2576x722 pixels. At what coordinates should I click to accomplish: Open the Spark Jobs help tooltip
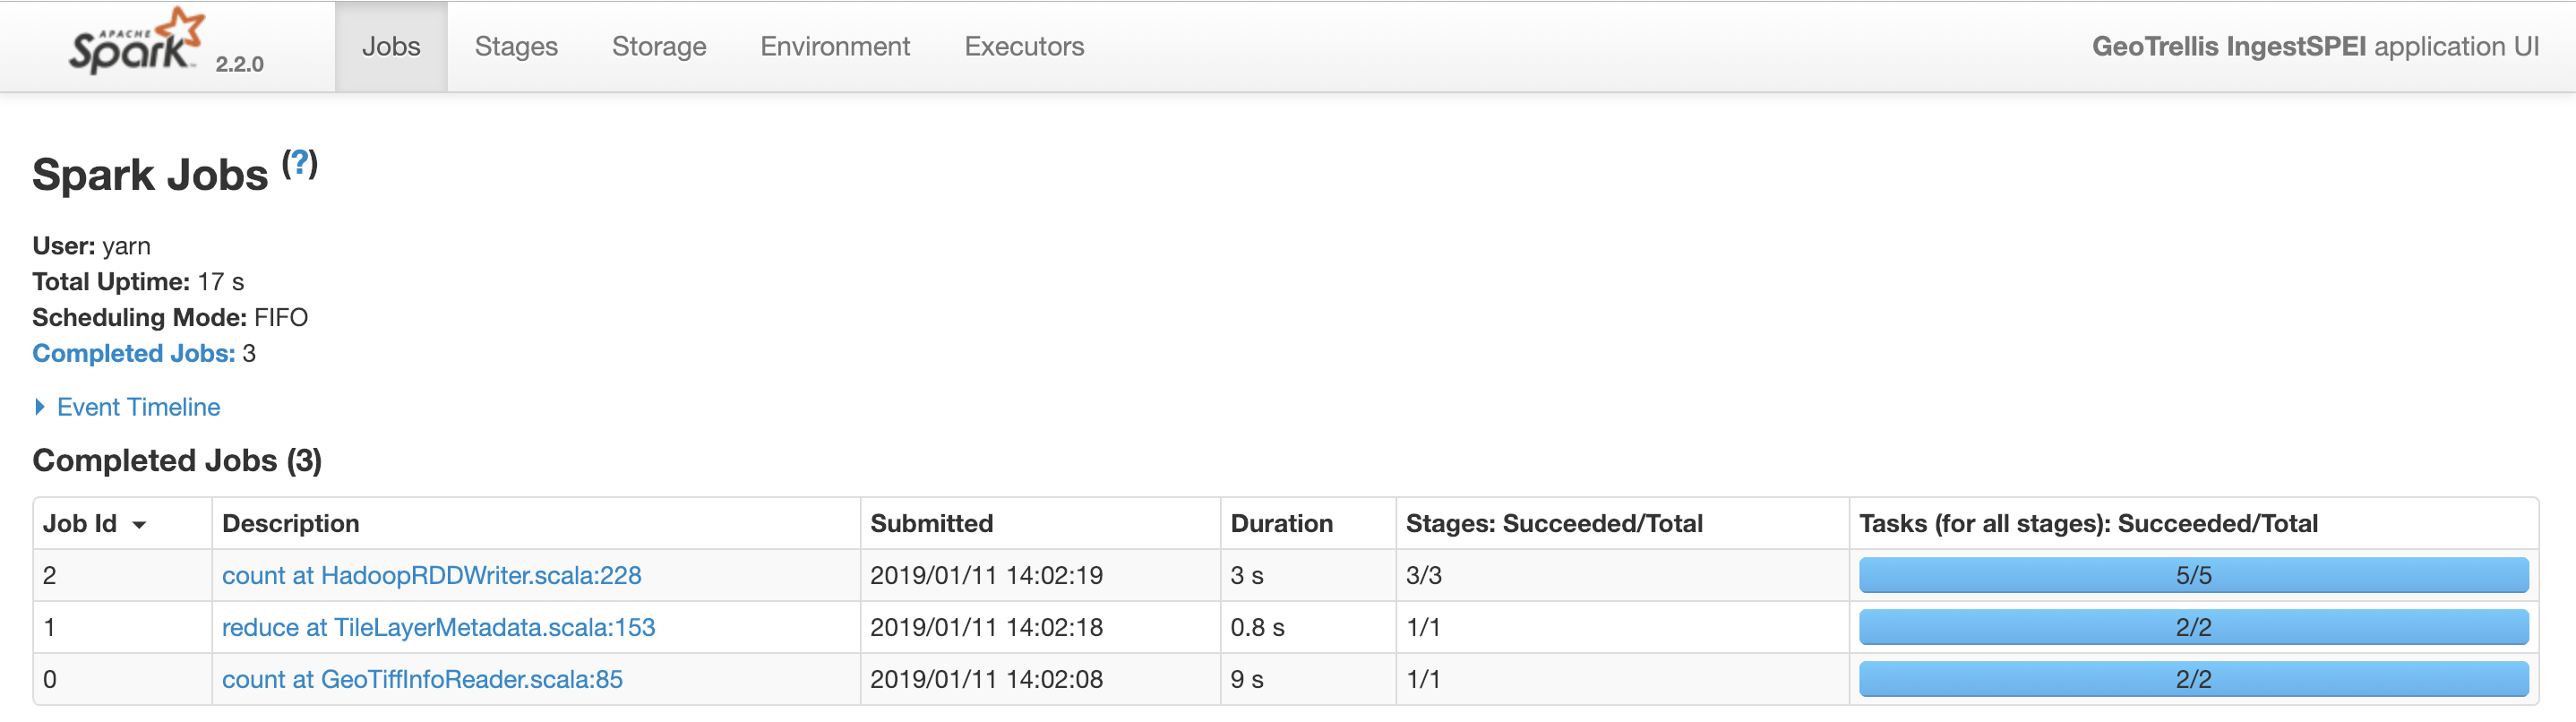[x=299, y=162]
